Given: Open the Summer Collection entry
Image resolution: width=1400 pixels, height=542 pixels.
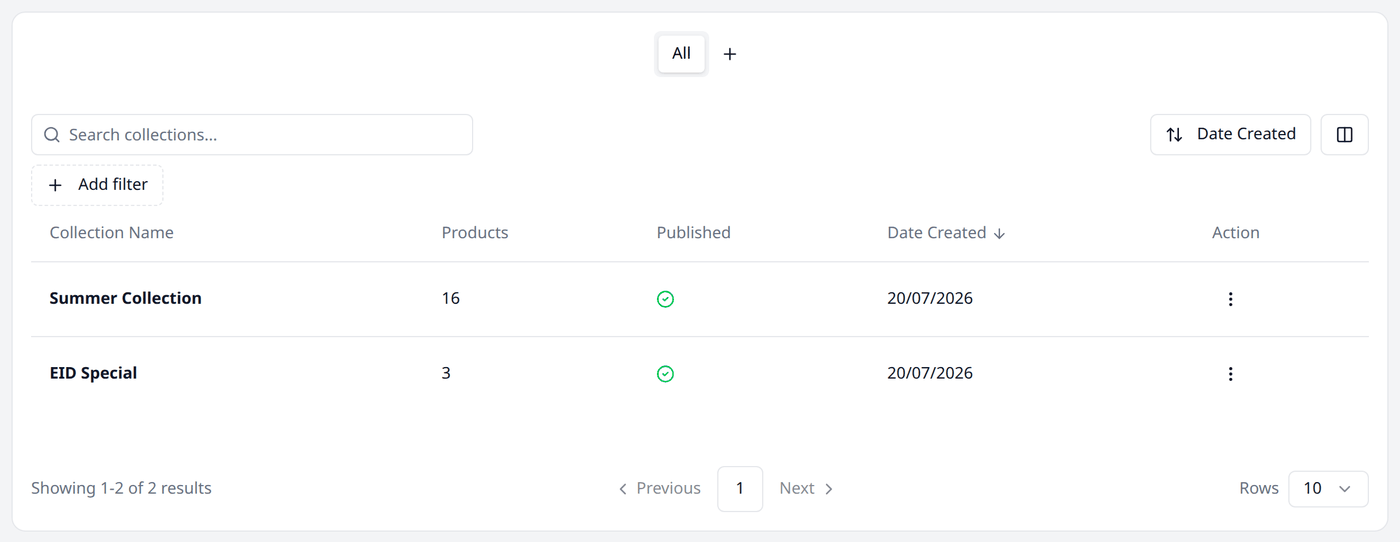Looking at the screenshot, I should point(125,298).
